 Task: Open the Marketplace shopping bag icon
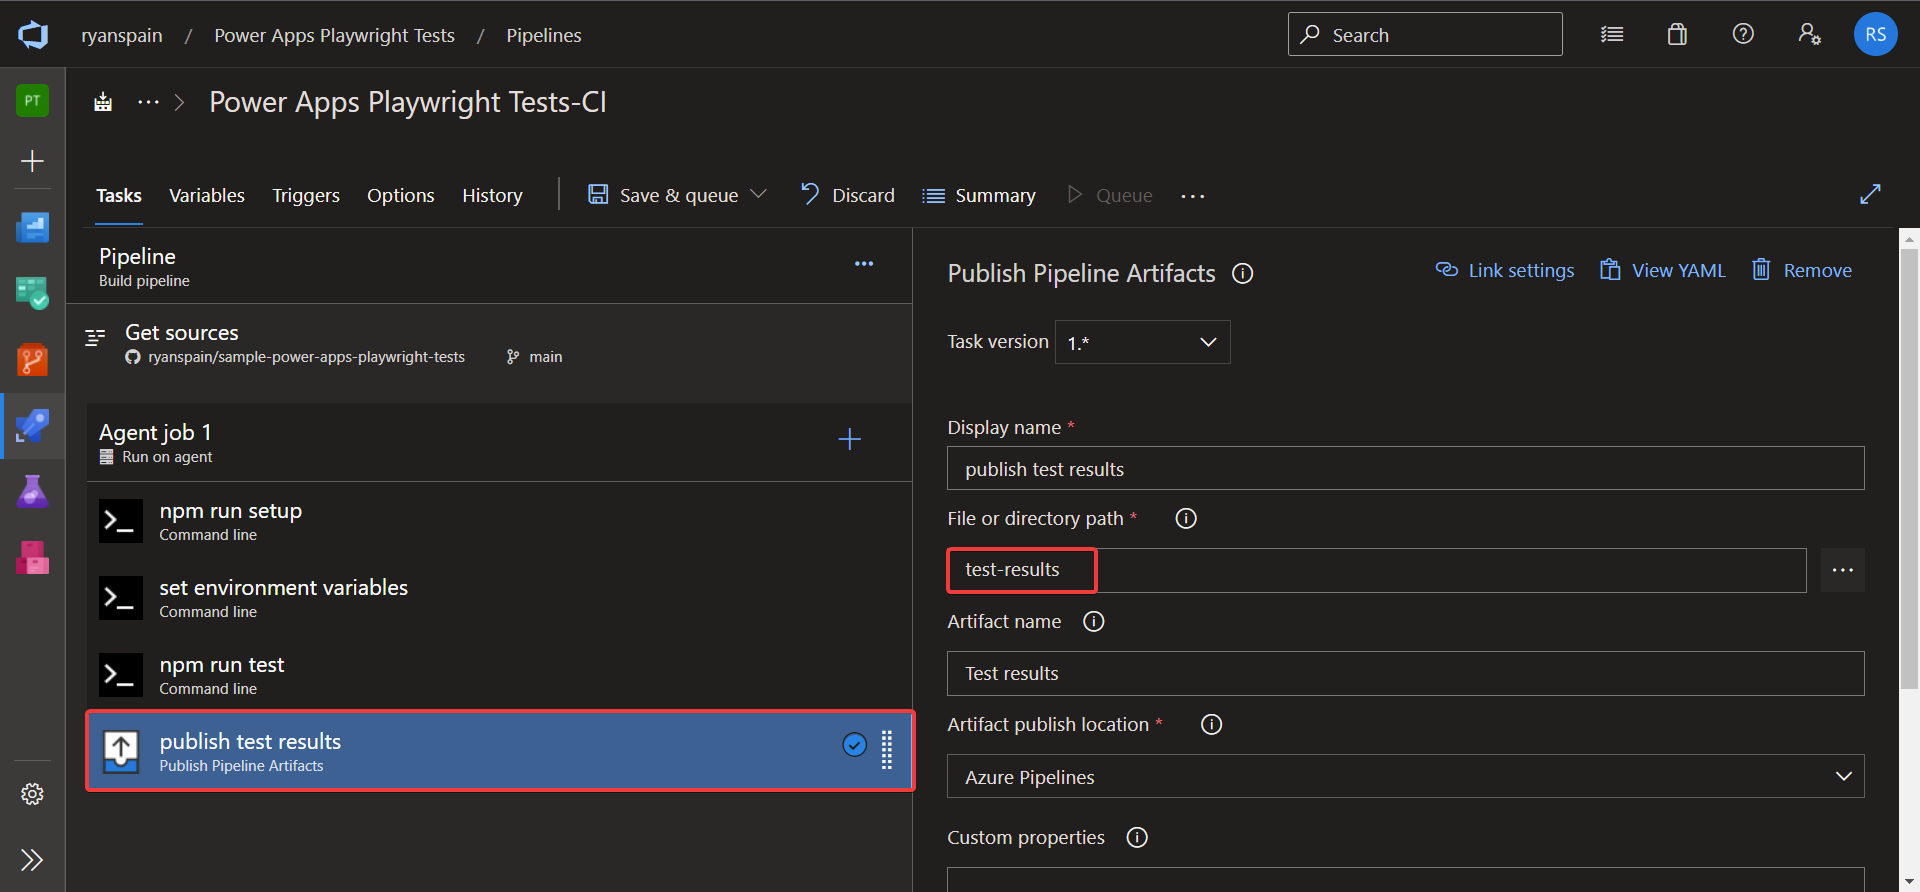click(x=1677, y=35)
